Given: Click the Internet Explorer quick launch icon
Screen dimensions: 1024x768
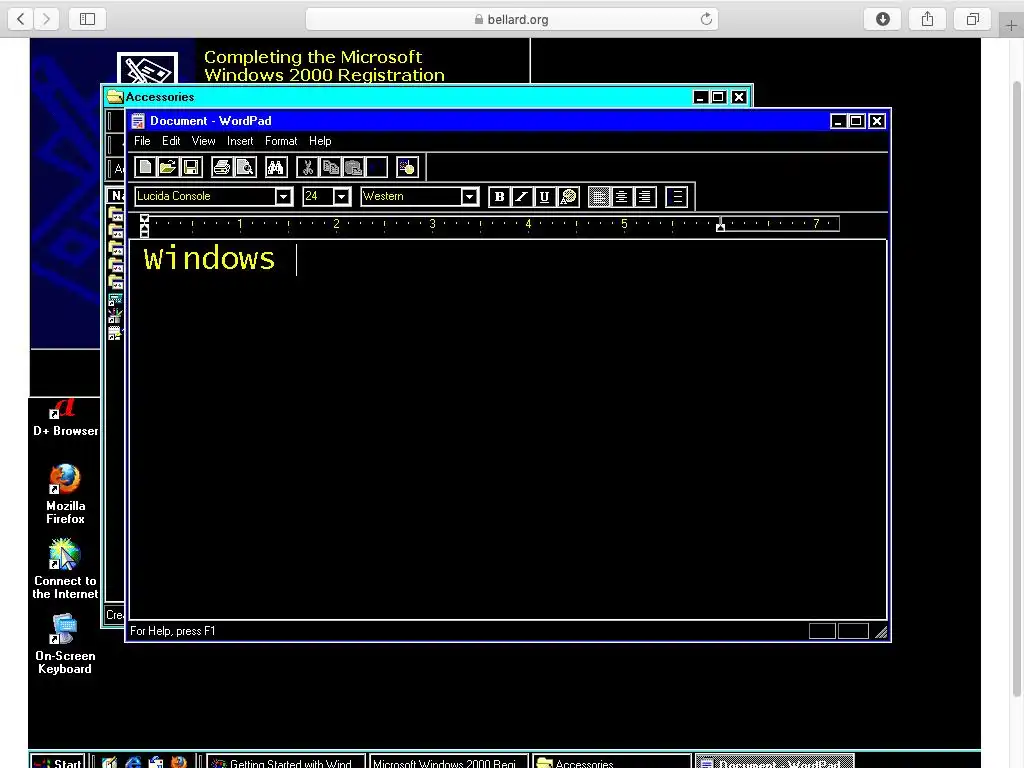Looking at the screenshot, I should (133, 762).
